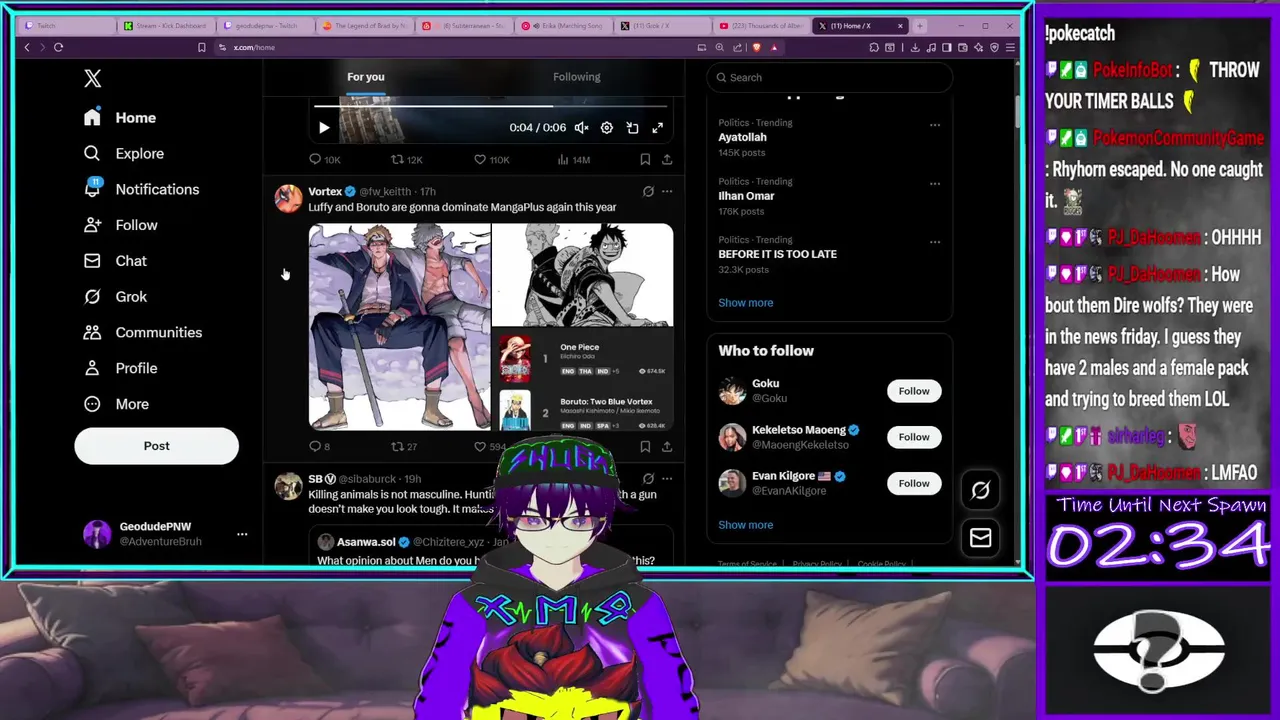
Task: Click the X logo in sidebar
Action: pyautogui.click(x=92, y=78)
